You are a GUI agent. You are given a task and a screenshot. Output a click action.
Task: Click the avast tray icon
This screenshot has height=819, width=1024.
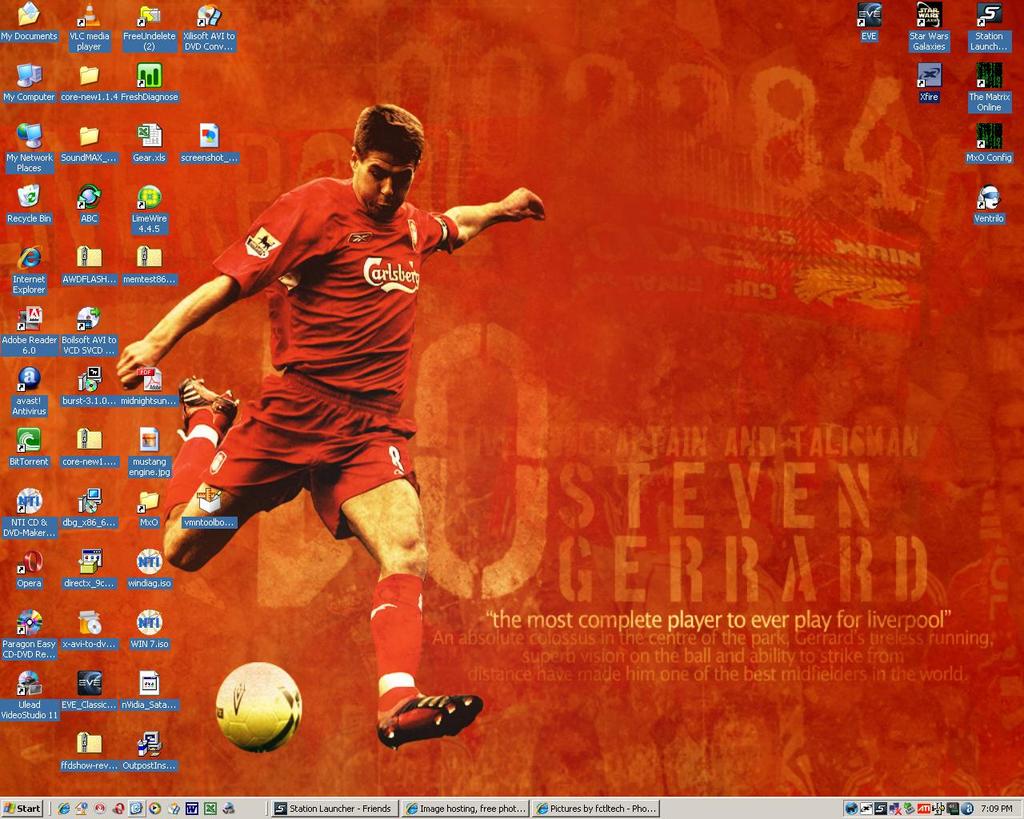tap(967, 809)
